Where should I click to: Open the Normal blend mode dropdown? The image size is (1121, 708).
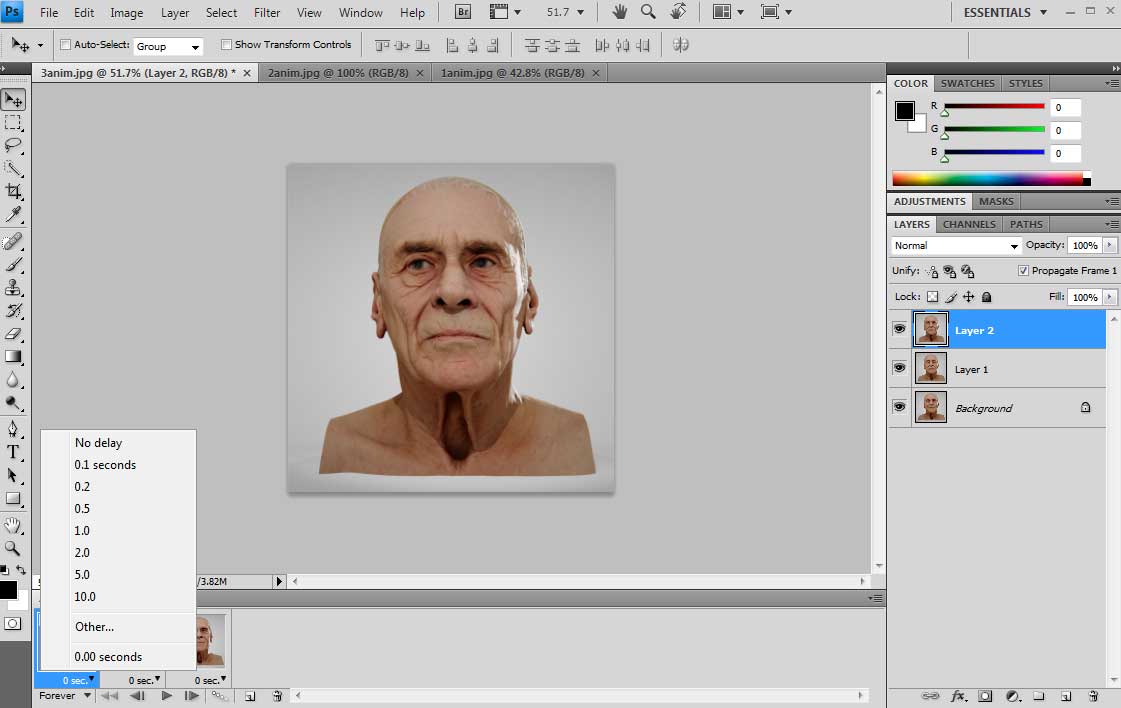tap(956, 246)
